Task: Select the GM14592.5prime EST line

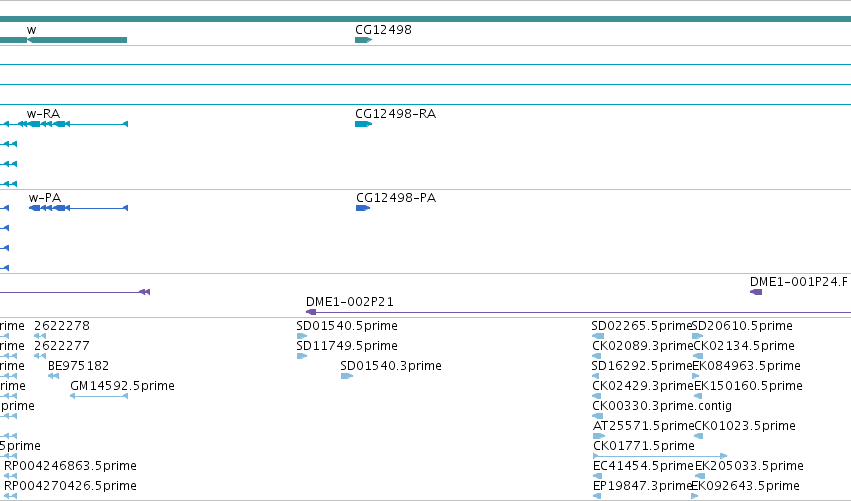Action: [99, 396]
